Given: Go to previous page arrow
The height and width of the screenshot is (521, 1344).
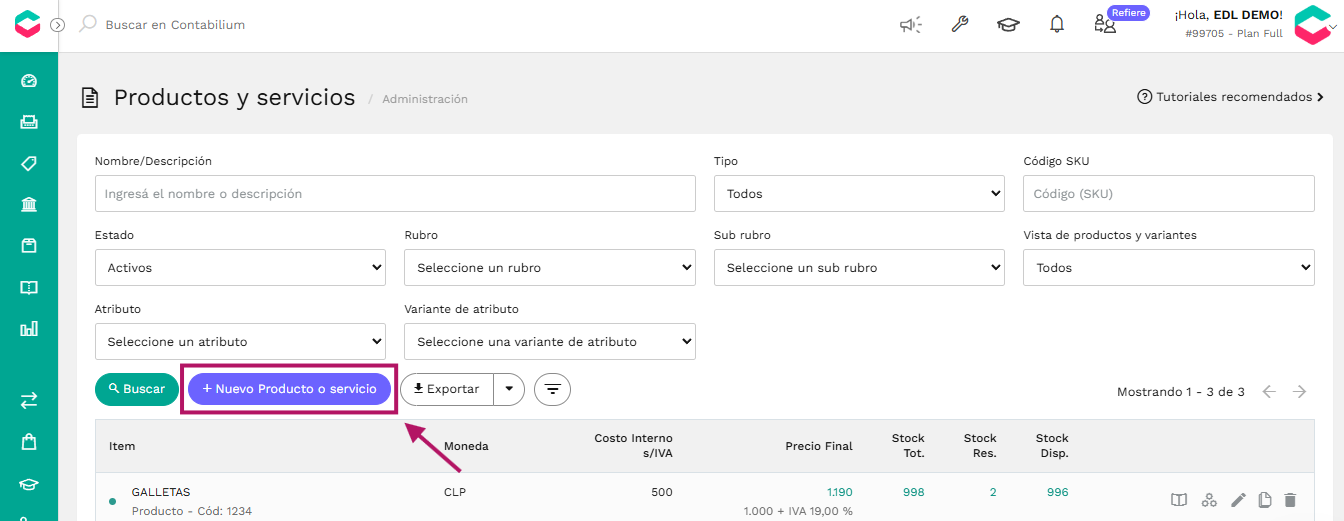Looking at the screenshot, I should click(1269, 392).
